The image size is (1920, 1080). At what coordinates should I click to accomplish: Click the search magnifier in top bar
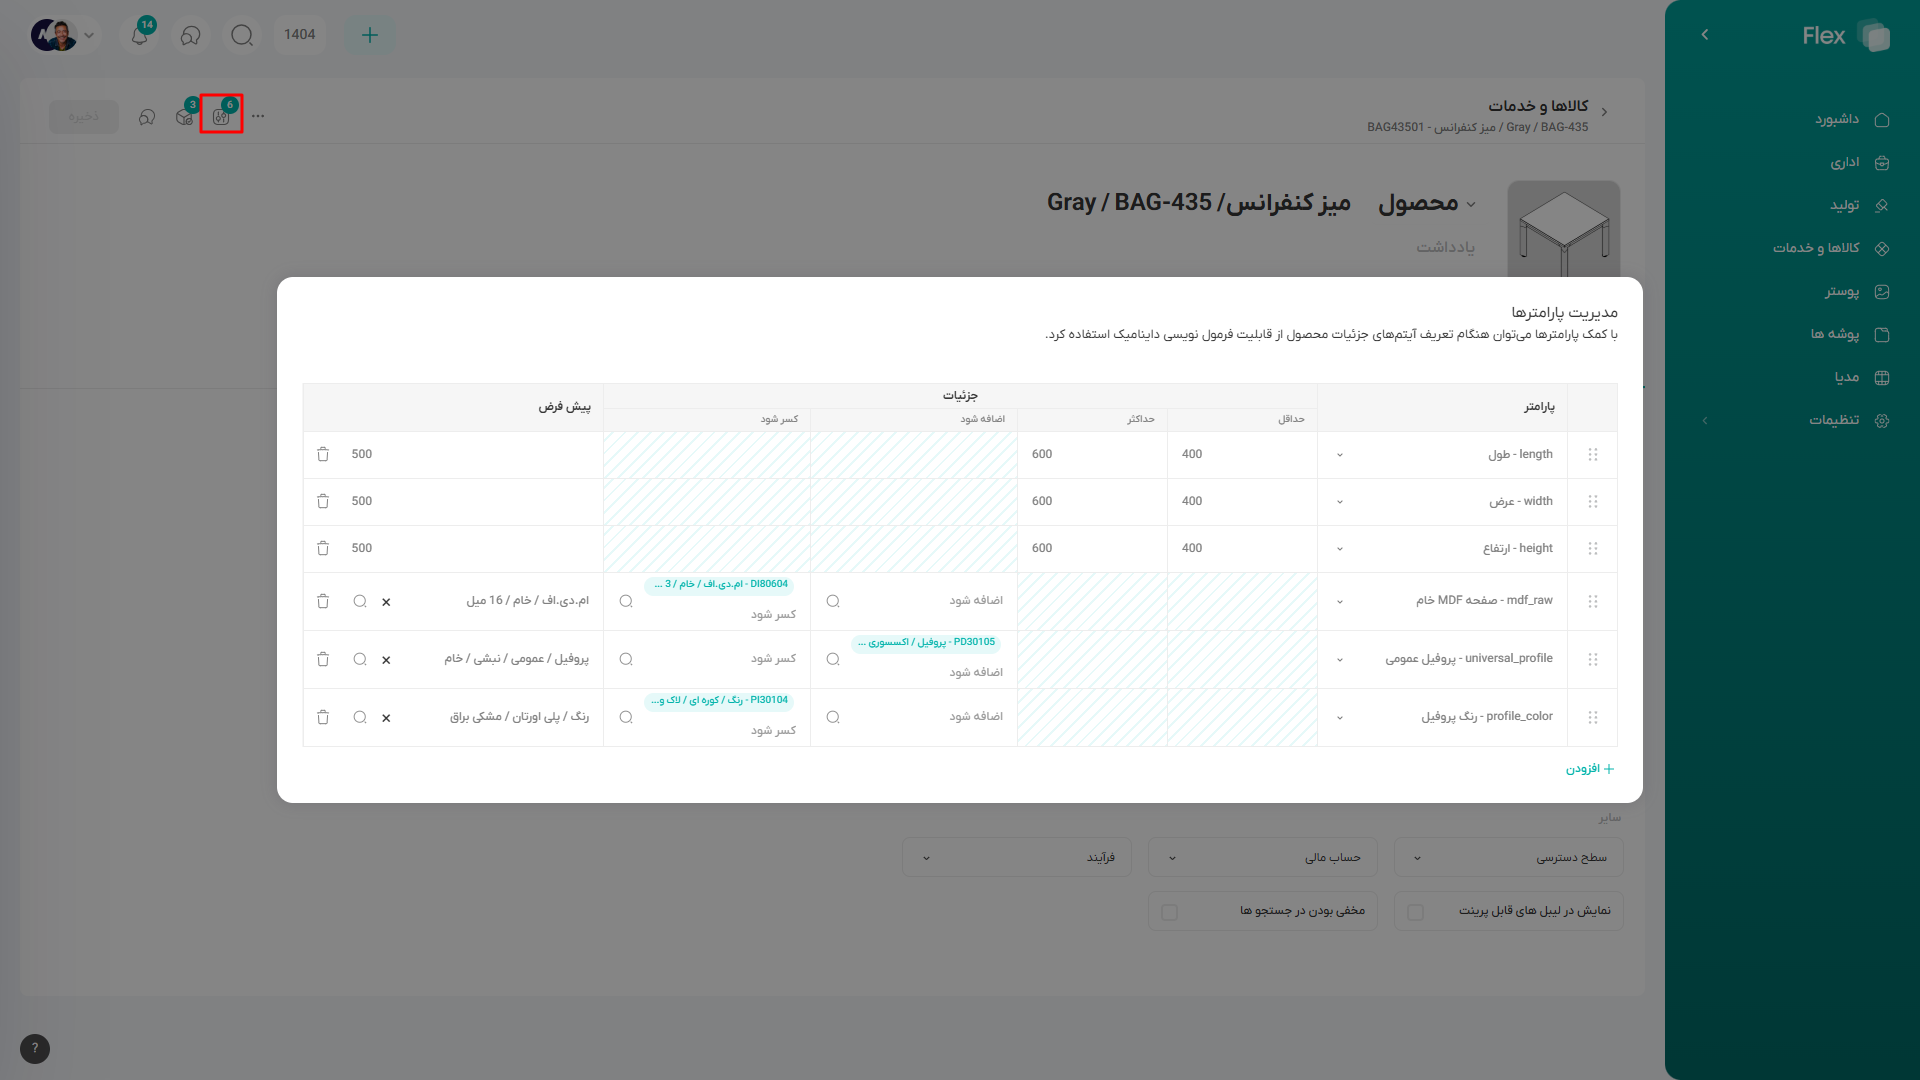click(x=241, y=35)
